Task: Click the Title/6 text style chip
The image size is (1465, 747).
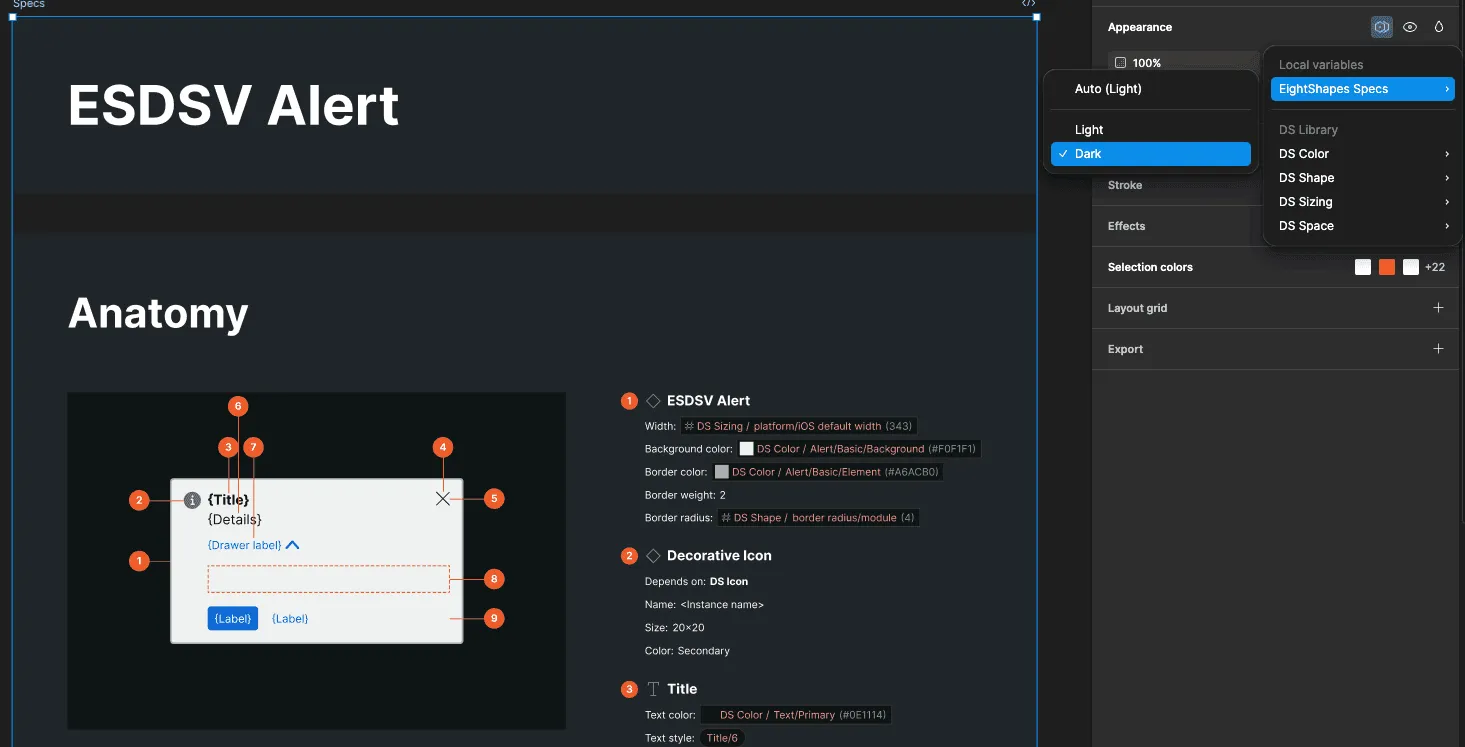Action: click(x=722, y=738)
